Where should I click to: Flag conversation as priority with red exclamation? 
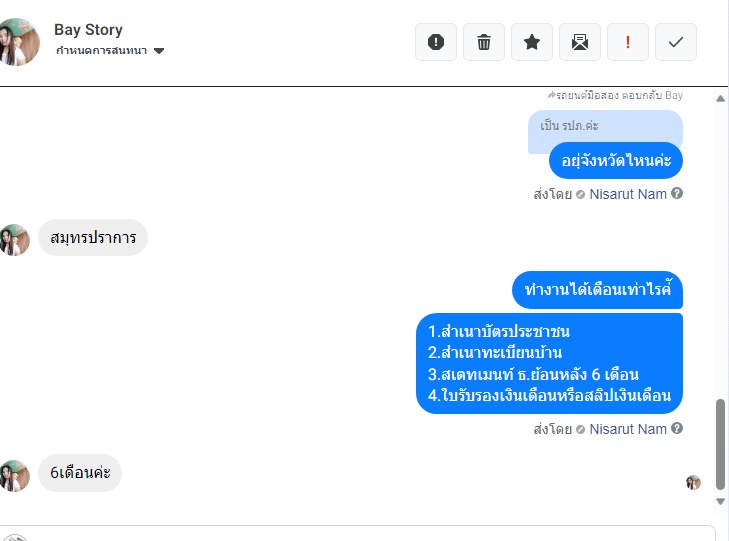tap(628, 42)
